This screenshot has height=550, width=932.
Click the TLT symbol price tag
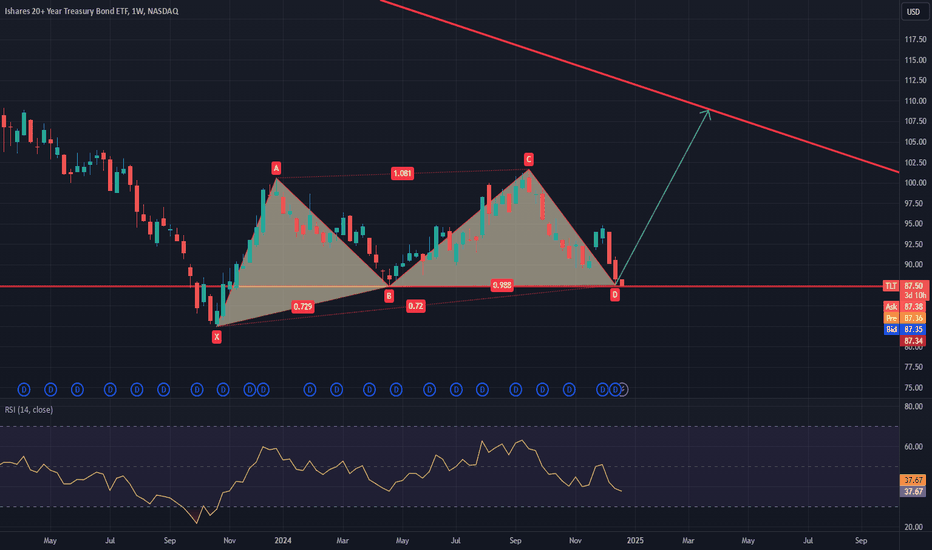[x=890, y=286]
